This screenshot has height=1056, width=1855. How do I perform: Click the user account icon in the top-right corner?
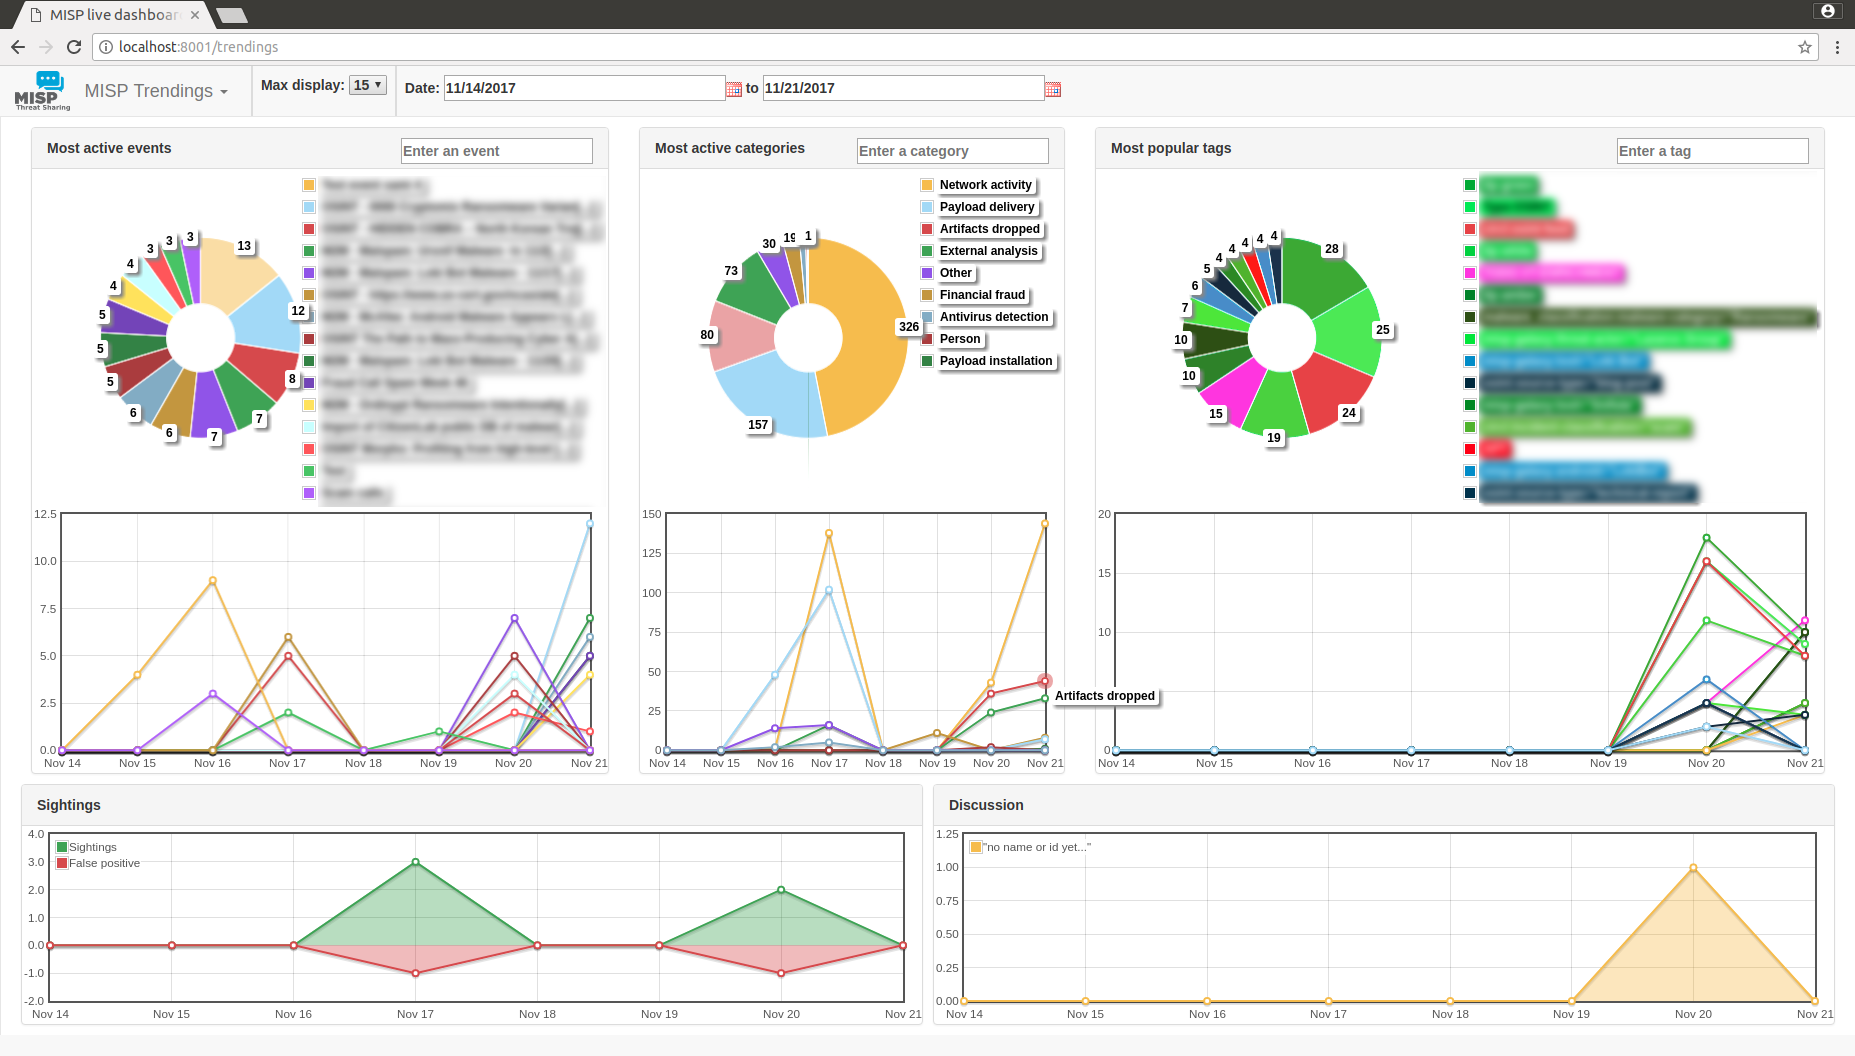tap(1828, 11)
